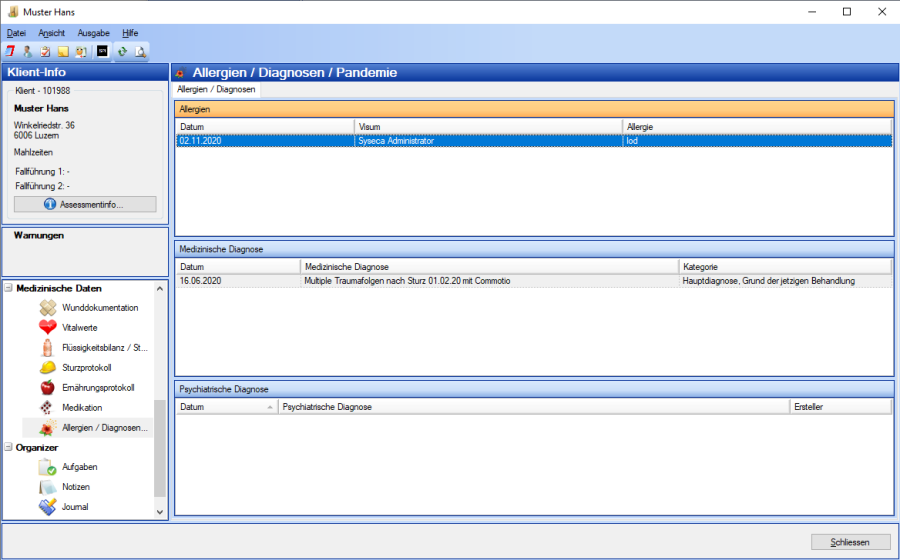Open Aufgaben via the clipboard icon
The height and width of the screenshot is (560, 900).
coord(48,467)
